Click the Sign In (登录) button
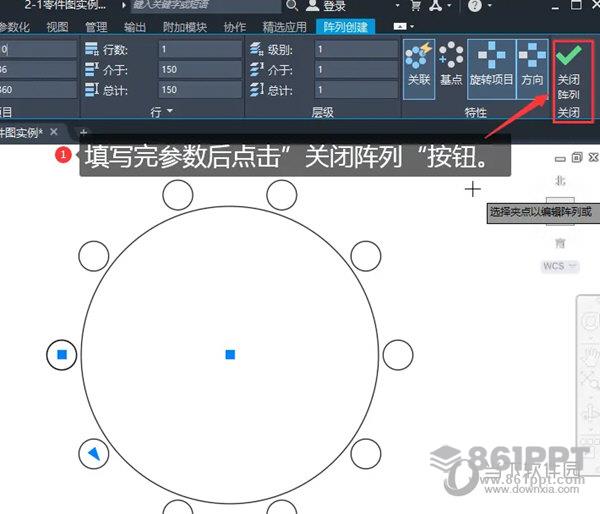The width and height of the screenshot is (600, 514). point(332,6)
